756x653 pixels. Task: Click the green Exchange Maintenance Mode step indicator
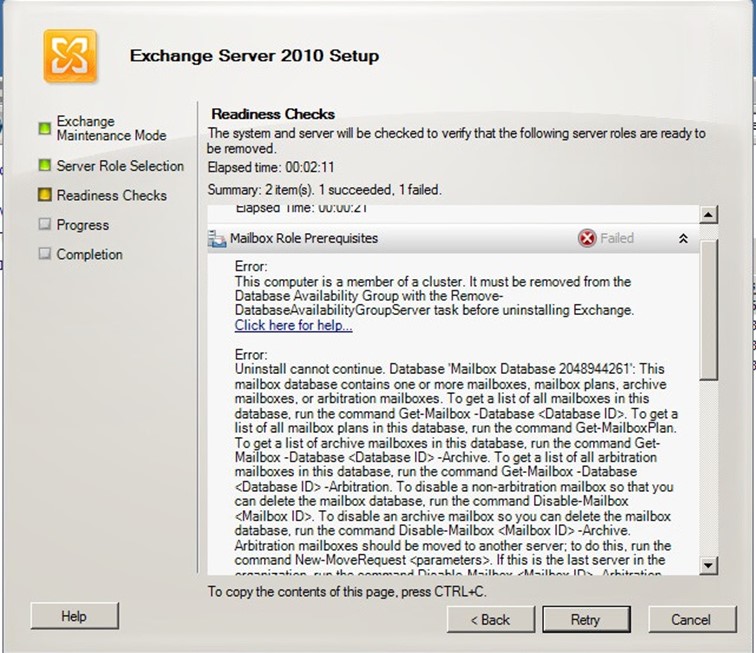click(44, 128)
